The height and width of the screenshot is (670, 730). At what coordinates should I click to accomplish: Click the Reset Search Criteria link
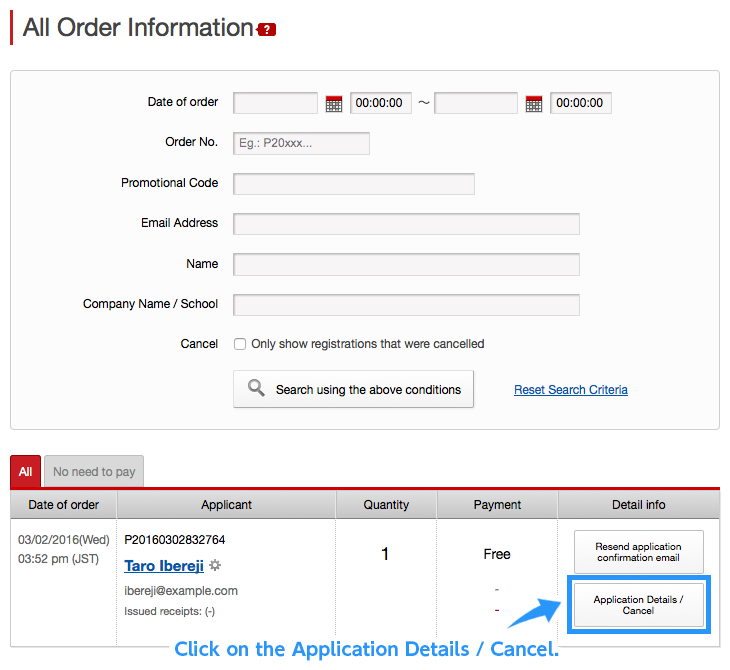coord(571,390)
